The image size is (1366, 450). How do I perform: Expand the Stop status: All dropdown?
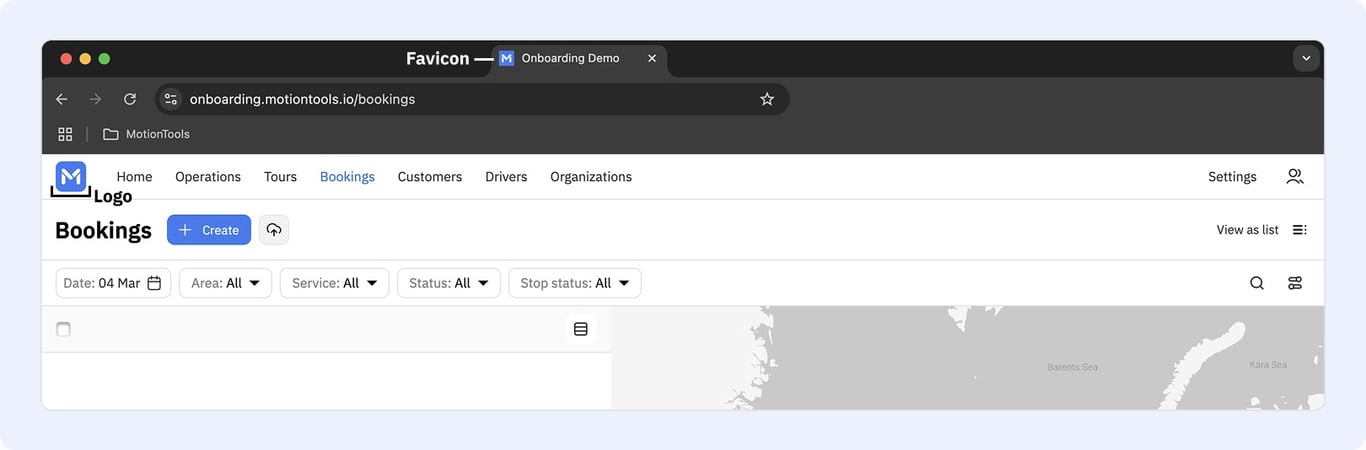point(575,283)
